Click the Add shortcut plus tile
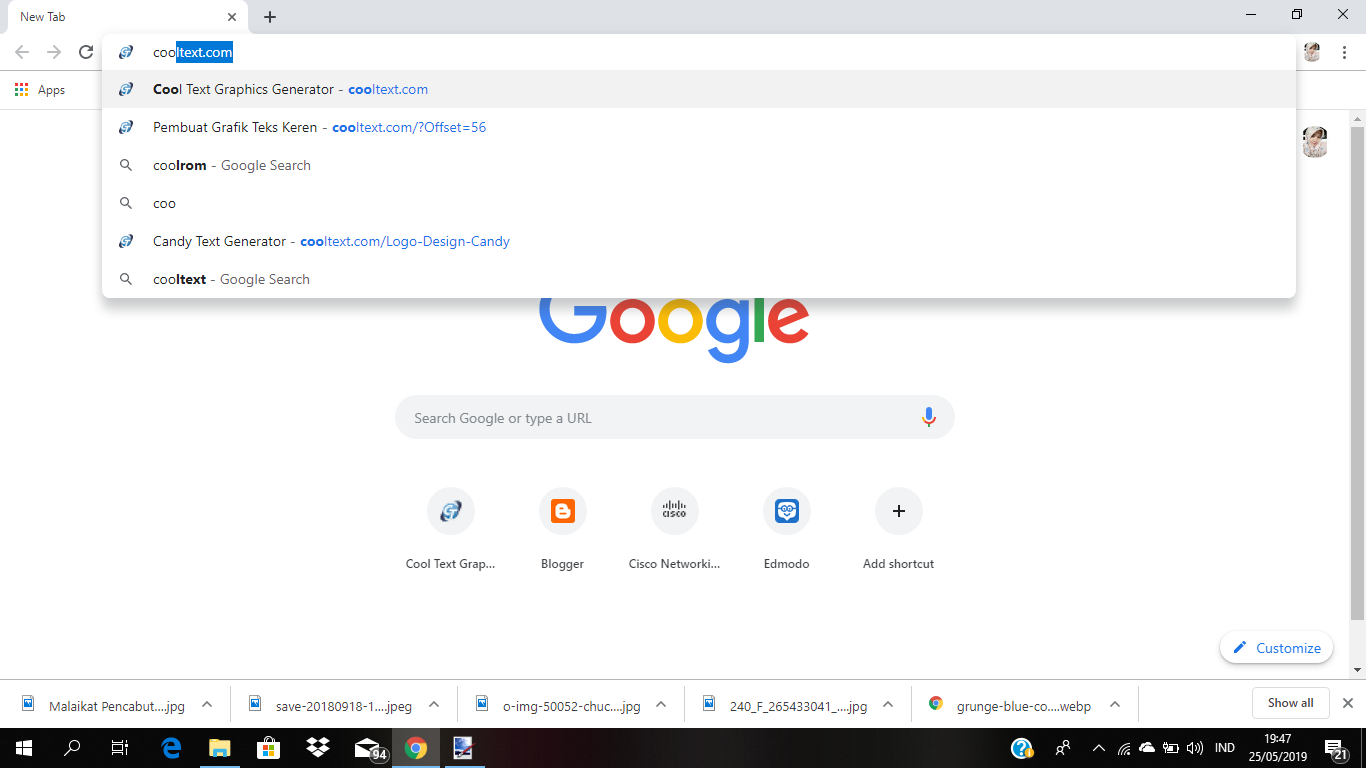Image resolution: width=1366 pixels, height=768 pixels. click(x=899, y=531)
